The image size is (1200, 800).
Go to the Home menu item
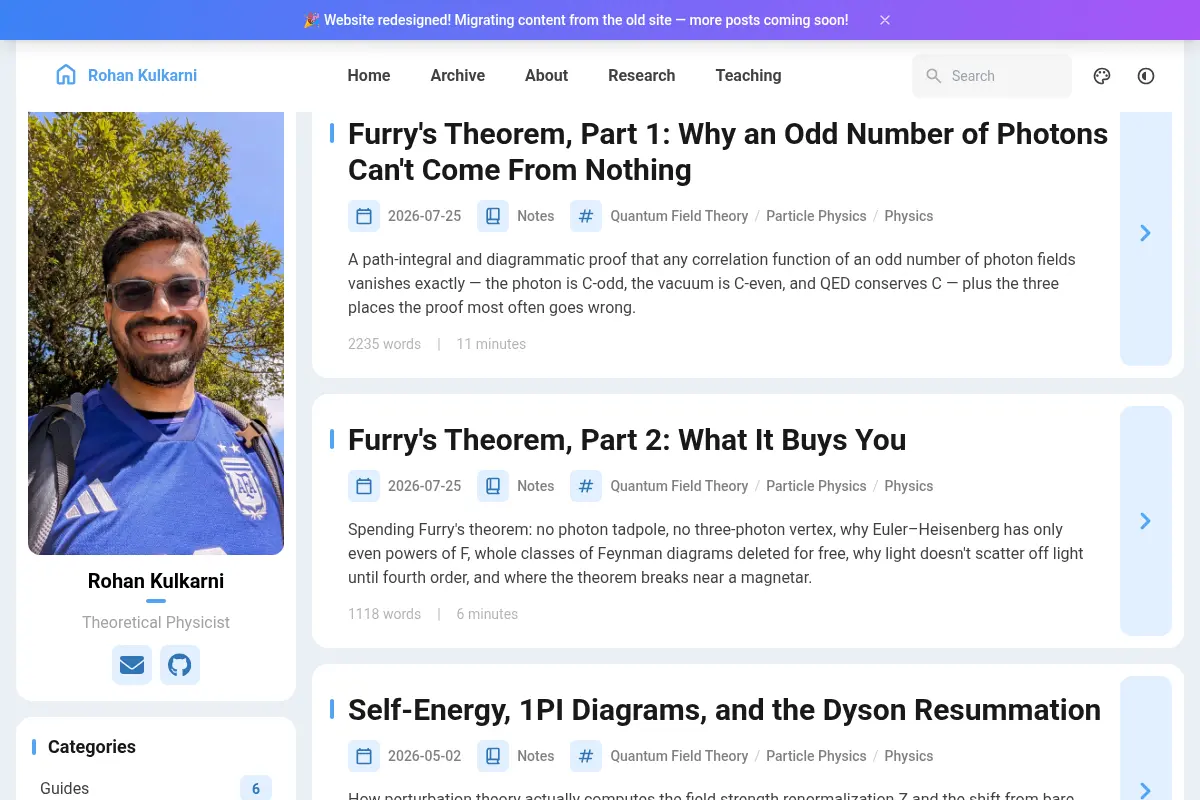tap(369, 76)
